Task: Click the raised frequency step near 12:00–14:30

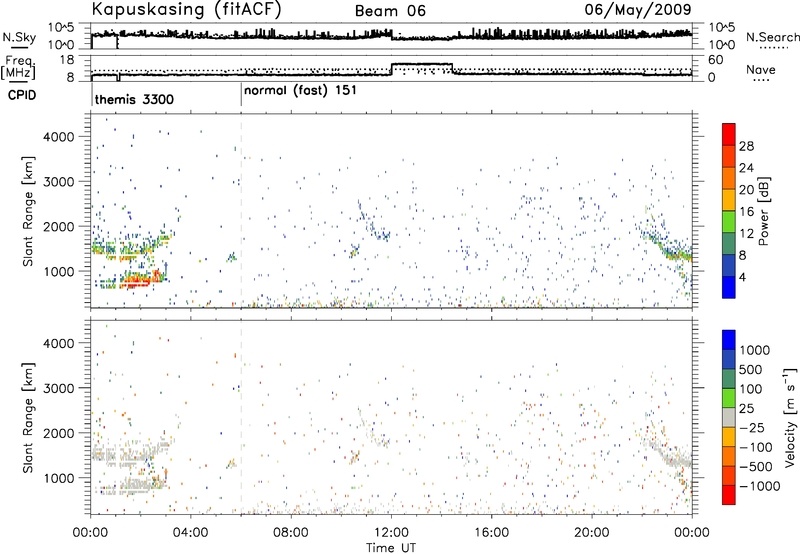Action: pos(422,65)
